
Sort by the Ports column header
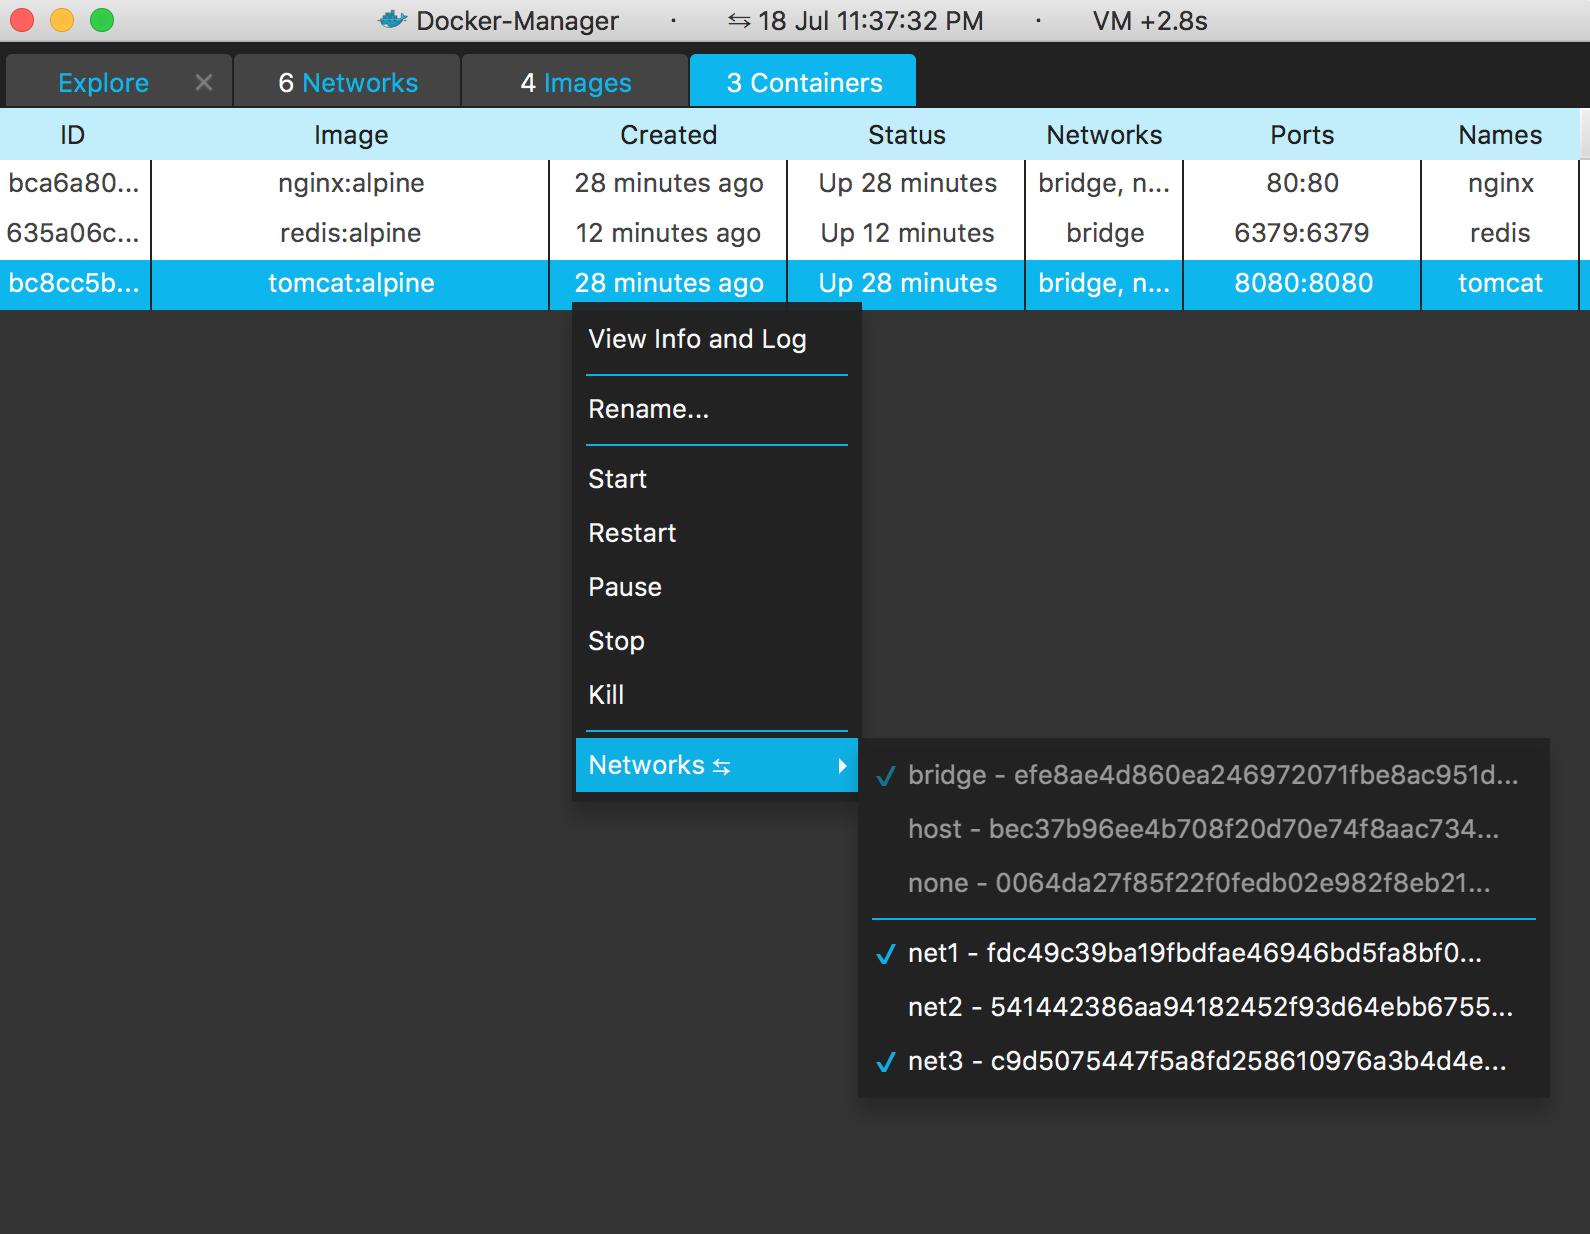1302,135
